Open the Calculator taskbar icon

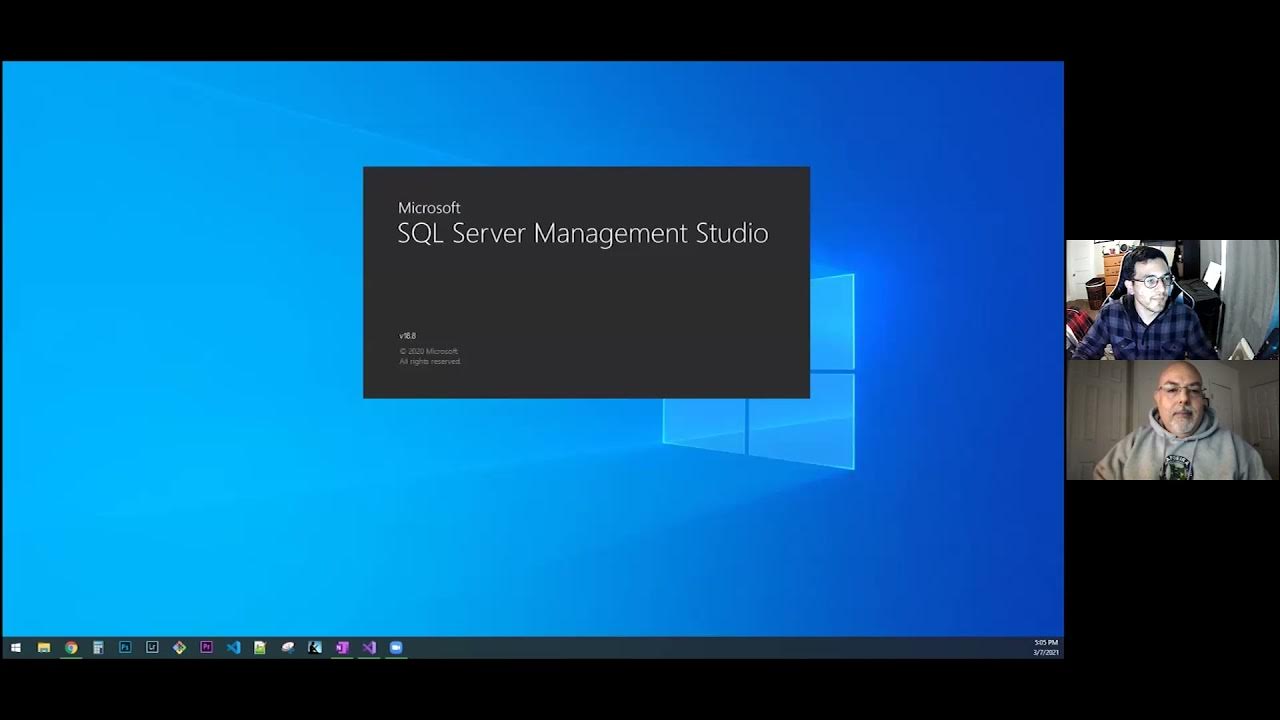tap(98, 648)
